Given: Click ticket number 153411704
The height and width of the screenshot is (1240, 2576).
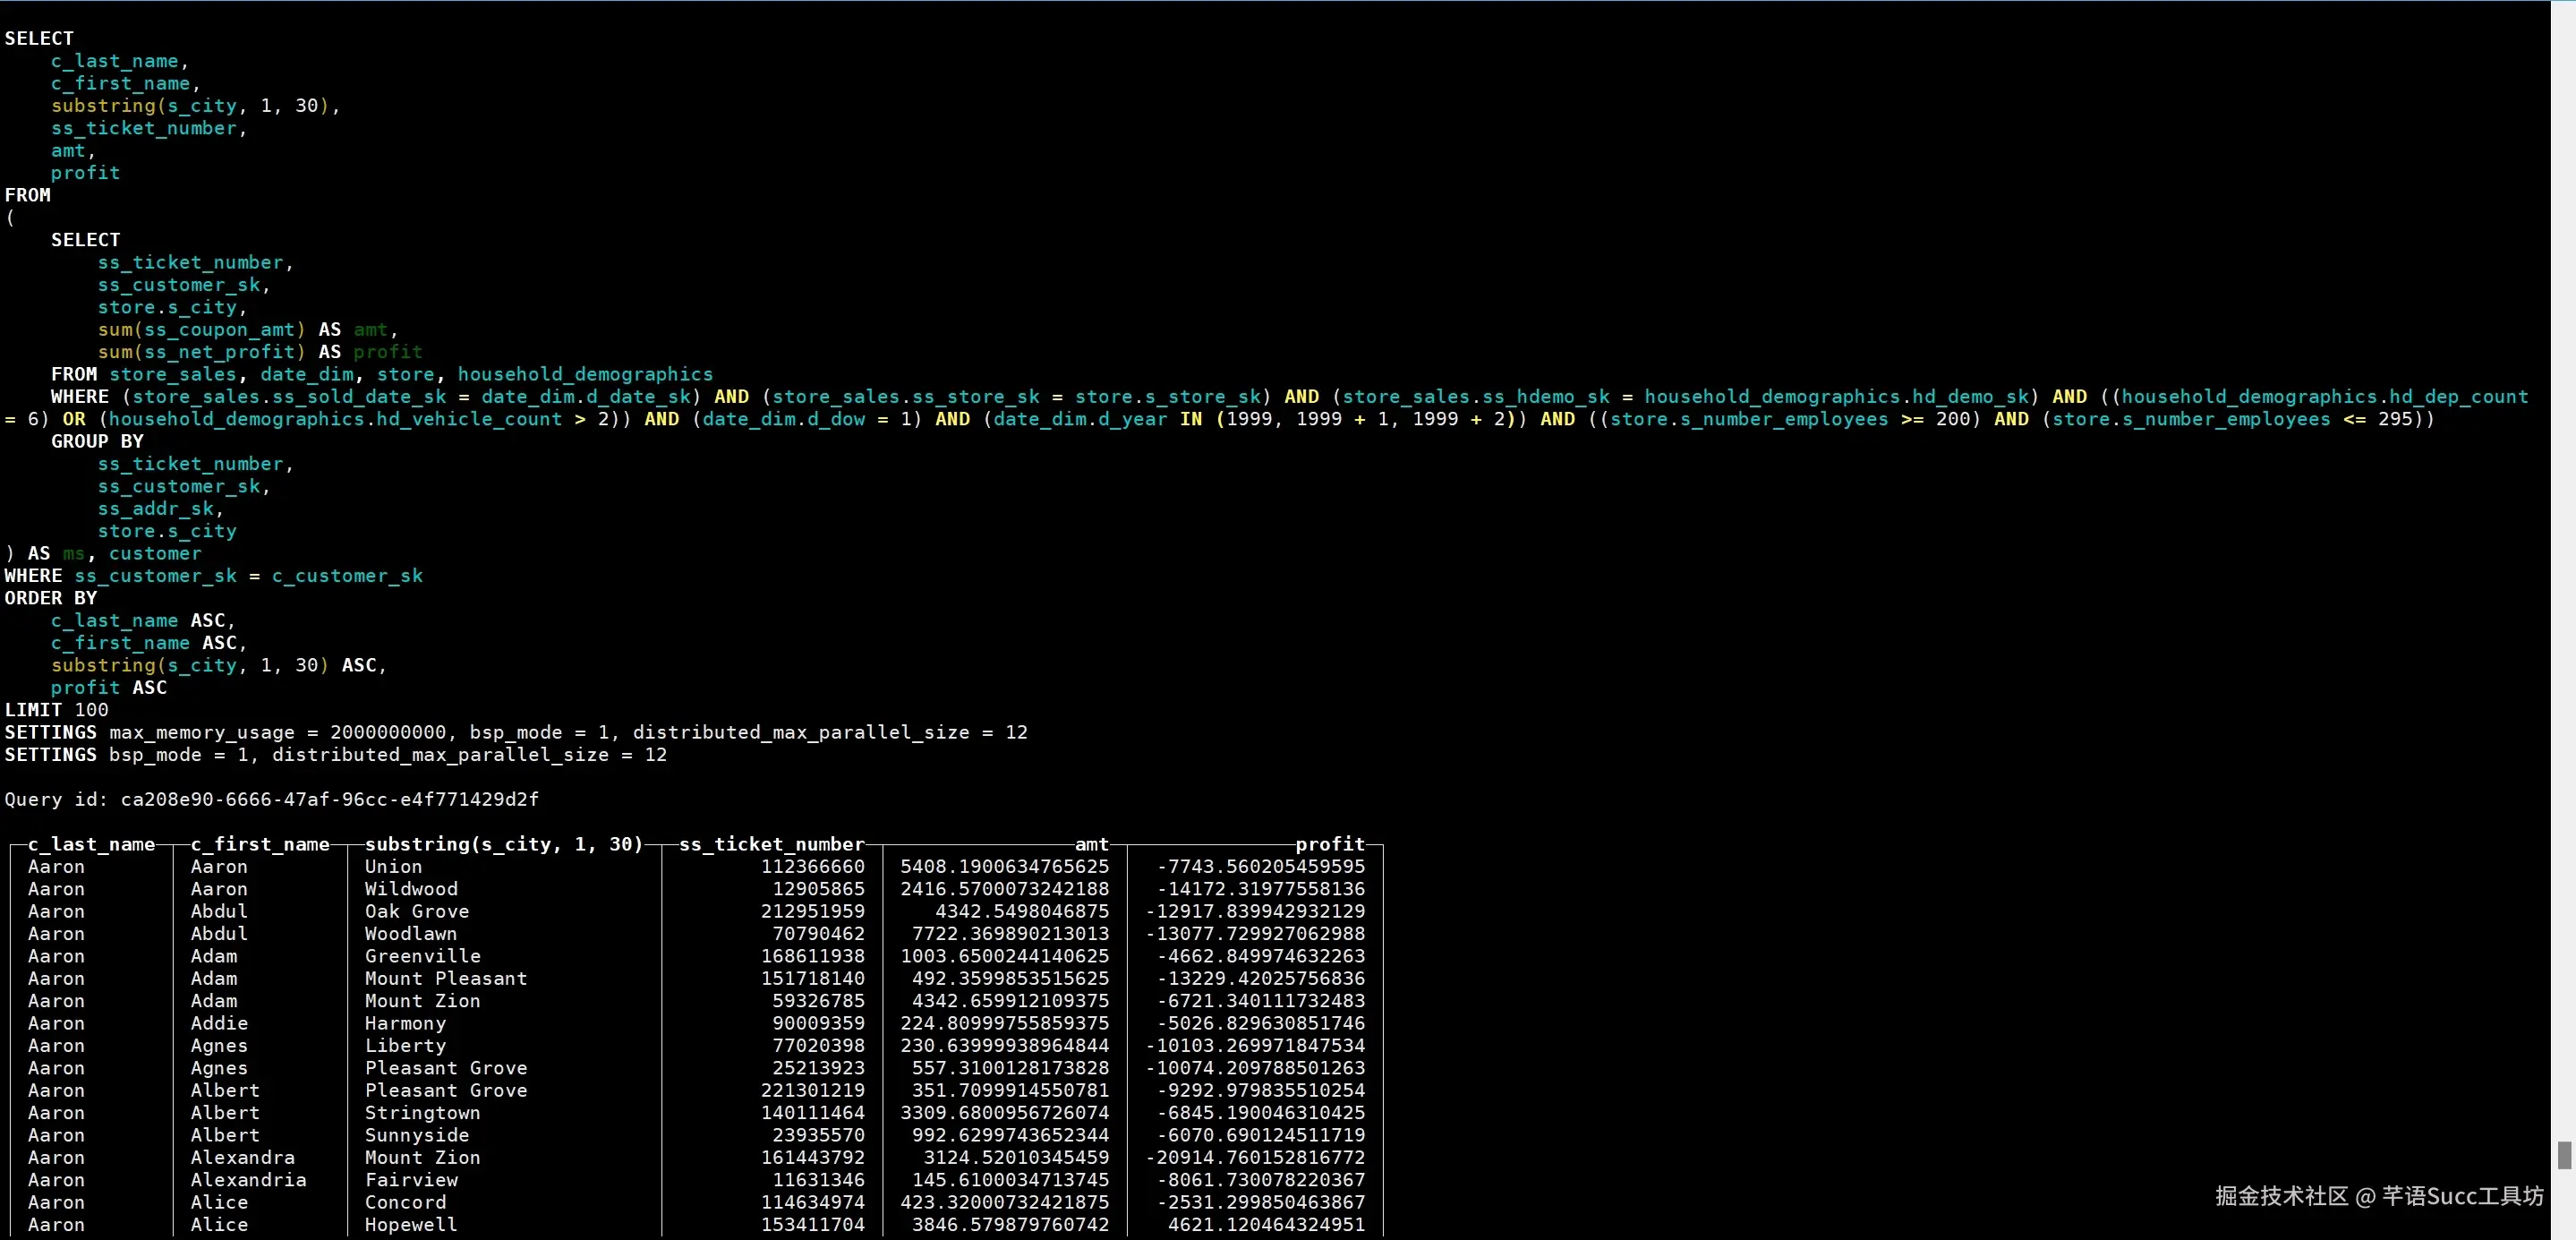Looking at the screenshot, I should (x=812, y=1225).
